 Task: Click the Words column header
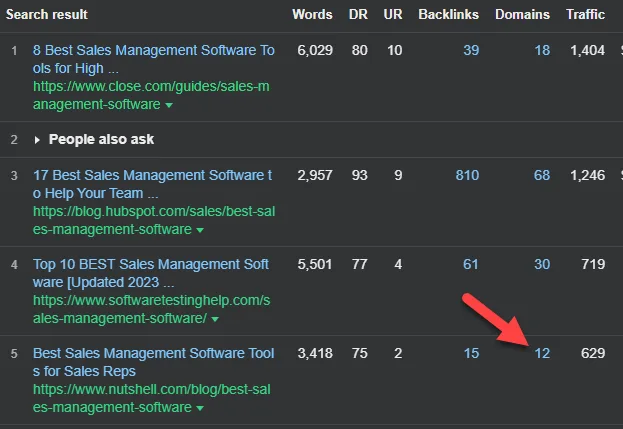click(x=312, y=15)
